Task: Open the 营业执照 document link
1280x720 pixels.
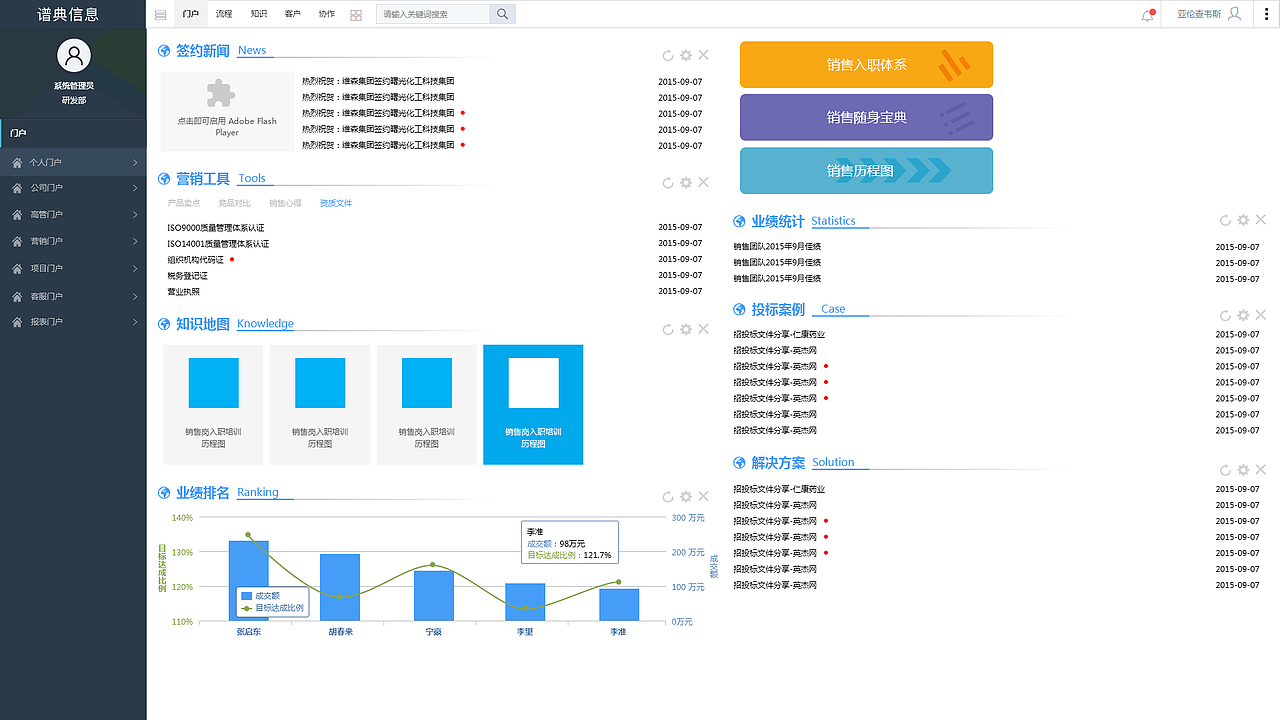Action: (x=184, y=292)
